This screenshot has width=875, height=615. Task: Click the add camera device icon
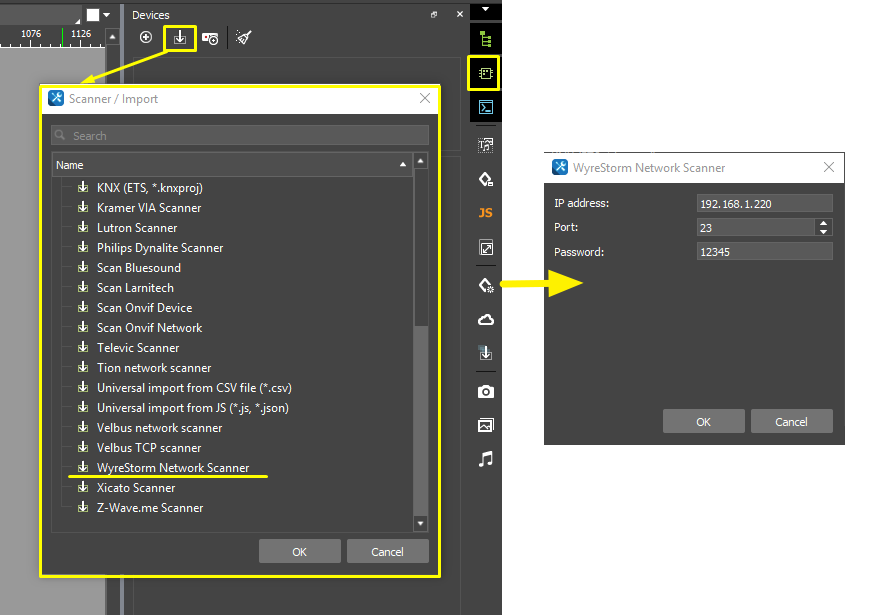pos(210,38)
